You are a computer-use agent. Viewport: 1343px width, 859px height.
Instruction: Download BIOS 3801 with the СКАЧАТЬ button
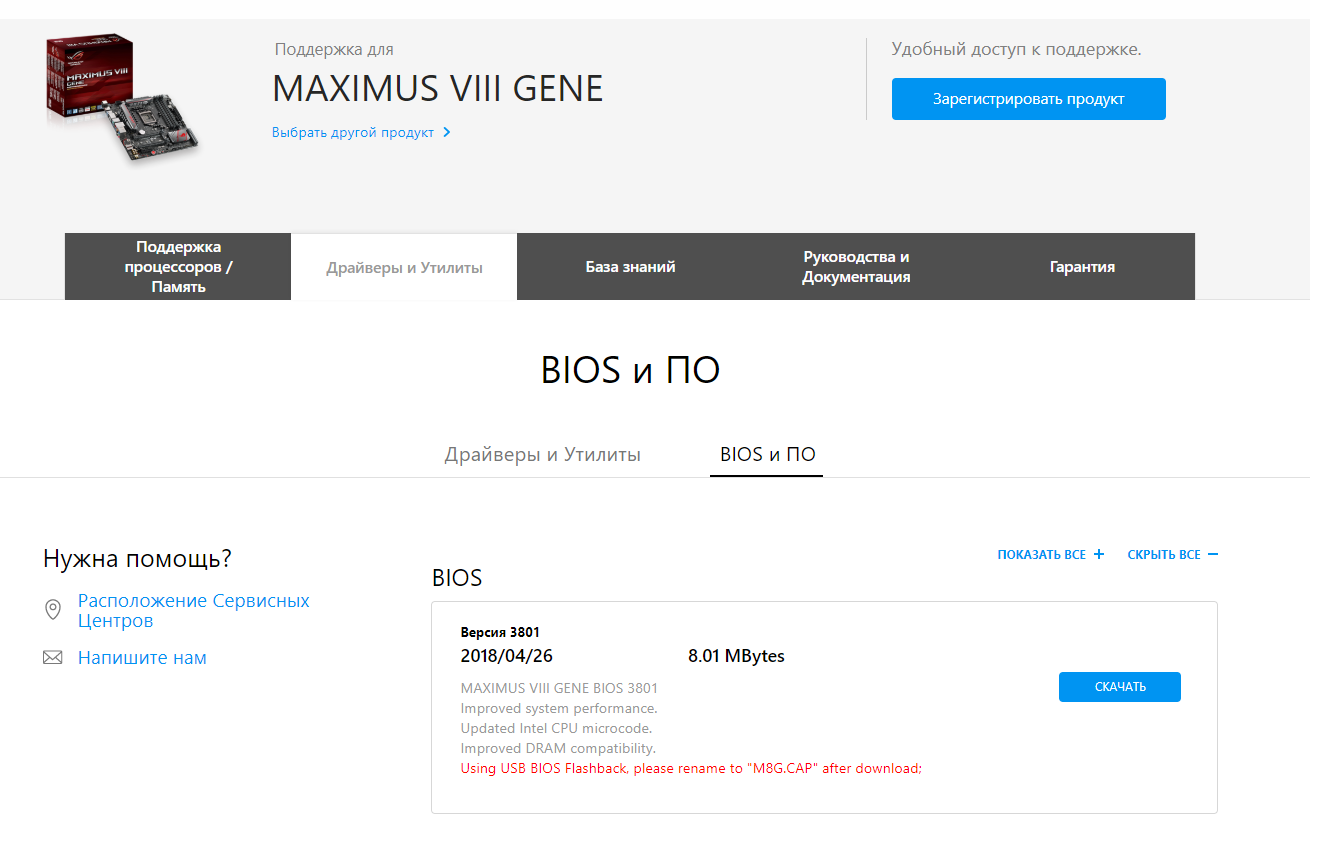coord(1119,687)
